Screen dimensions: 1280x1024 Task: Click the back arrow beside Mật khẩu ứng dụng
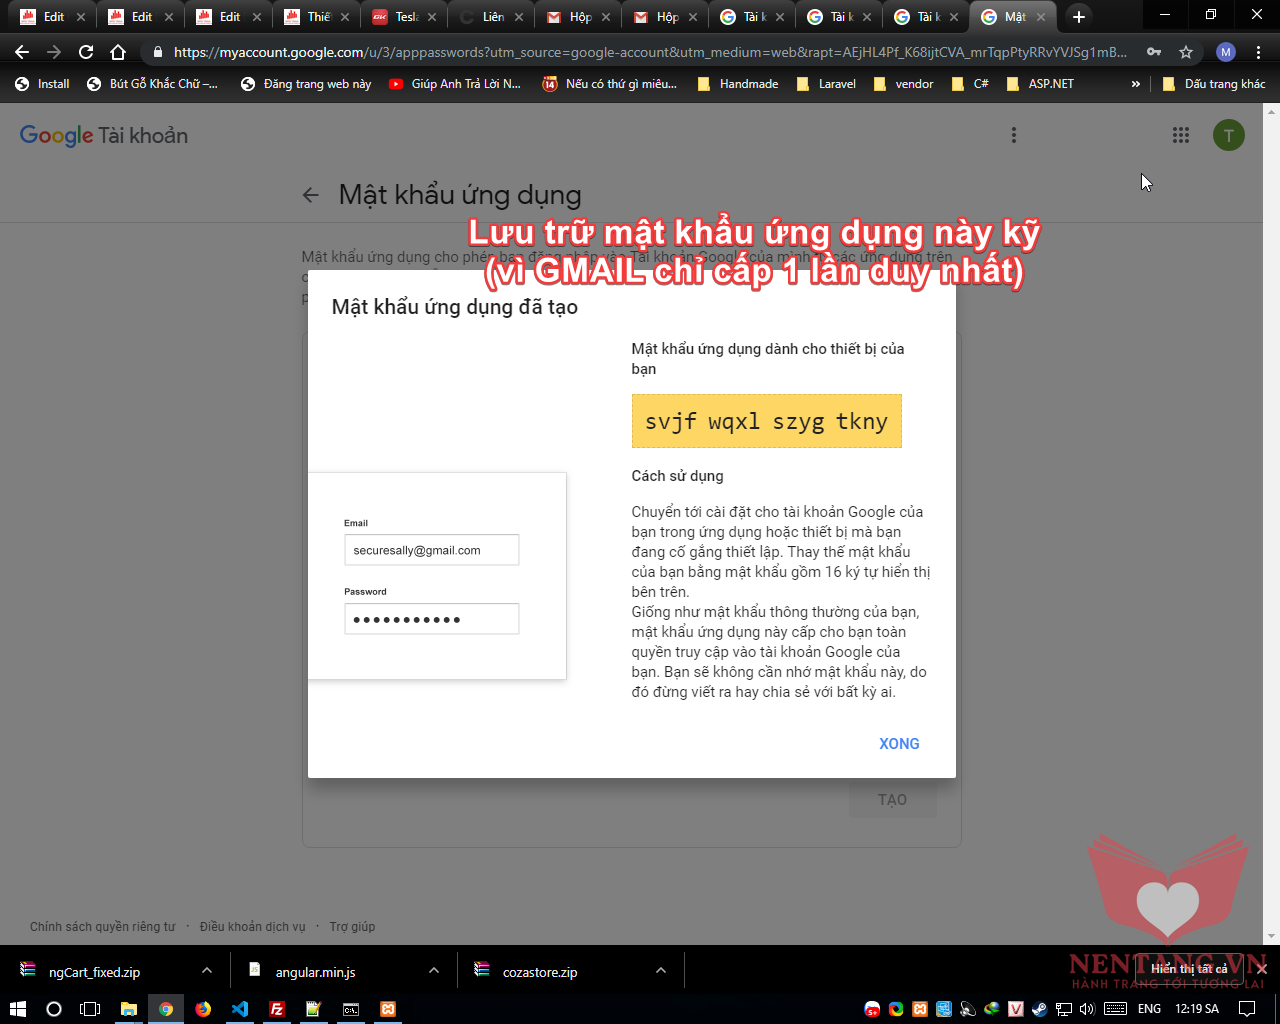[311, 196]
